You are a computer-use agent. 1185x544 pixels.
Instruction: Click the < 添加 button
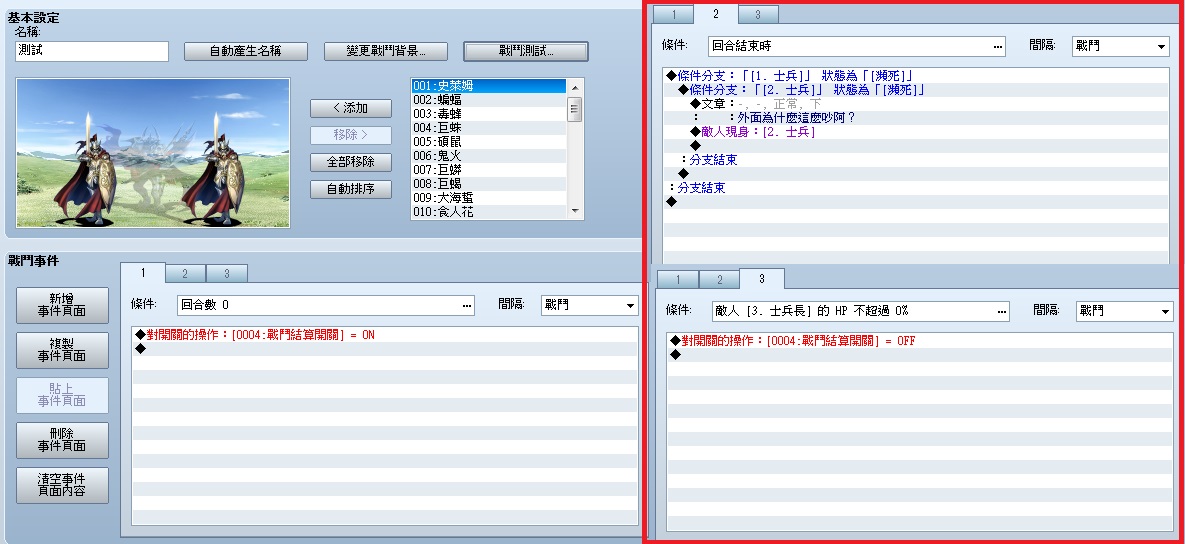351,108
